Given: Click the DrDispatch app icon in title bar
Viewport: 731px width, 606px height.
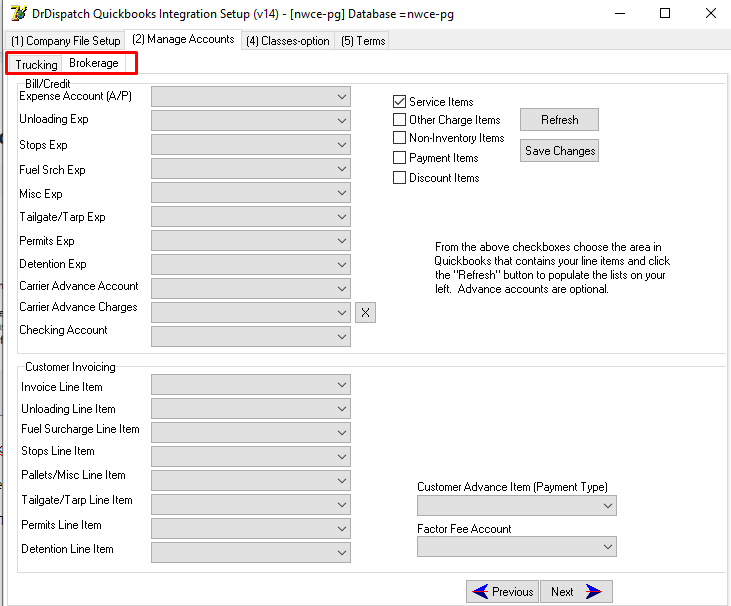Looking at the screenshot, I should (x=19, y=13).
